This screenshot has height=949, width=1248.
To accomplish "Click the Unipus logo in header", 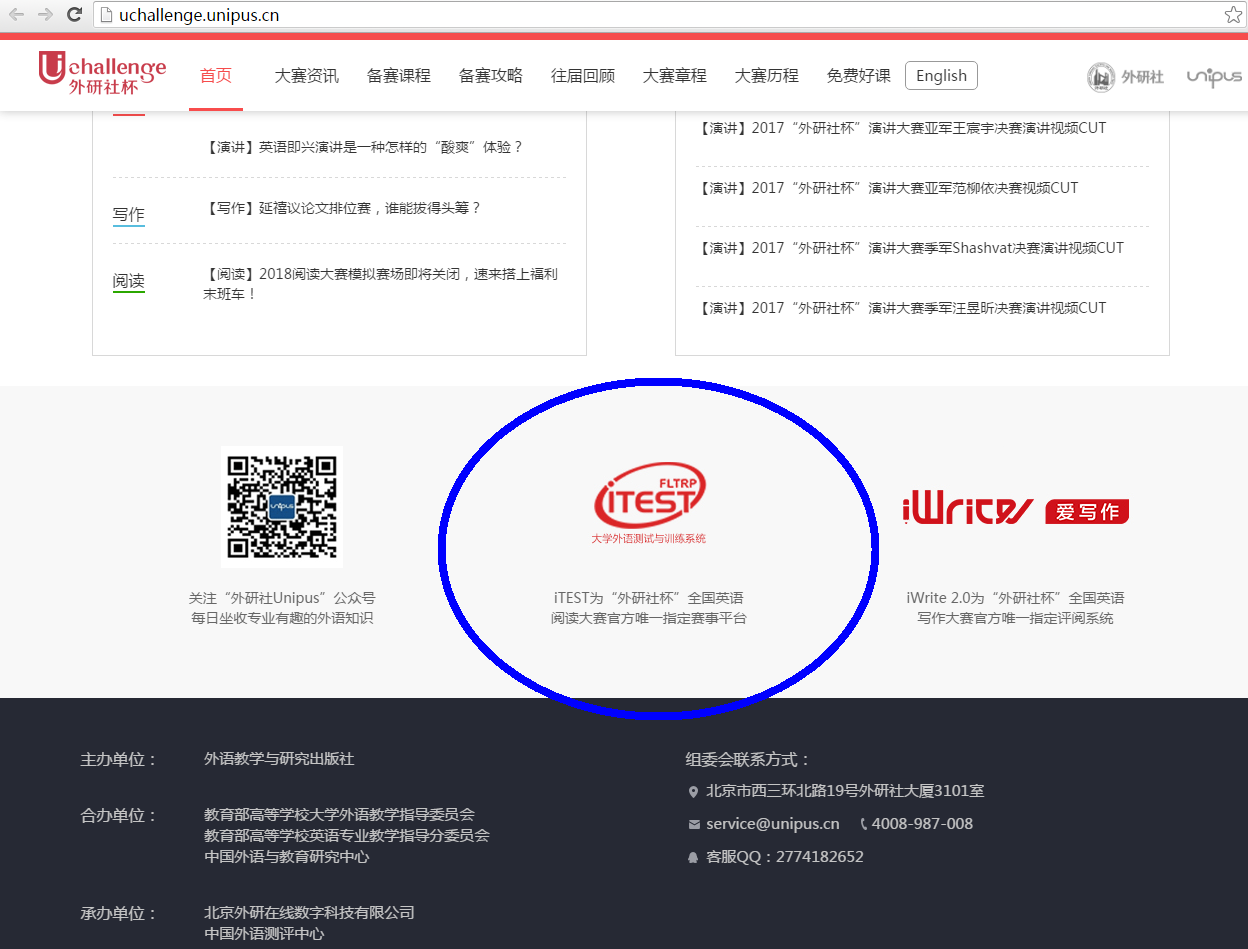I will (x=1213, y=77).
